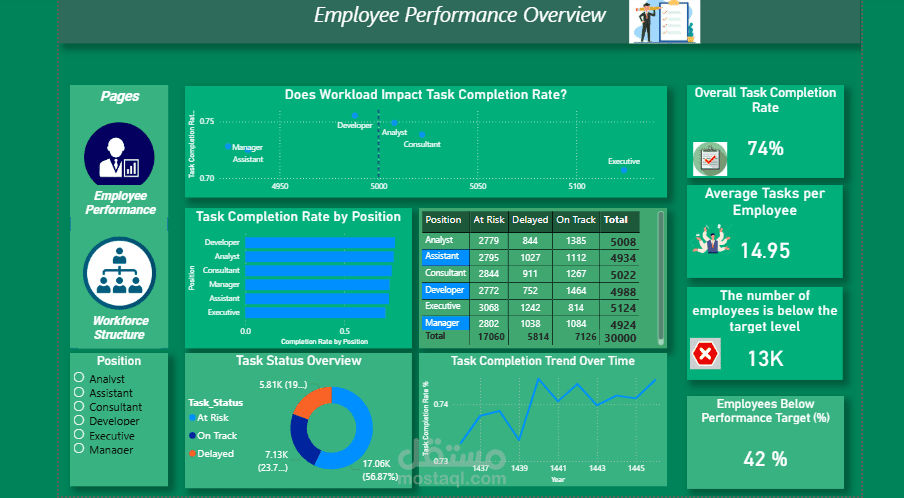Click the Assistant row cell in table
This screenshot has height=498, width=904.
tap(446, 256)
